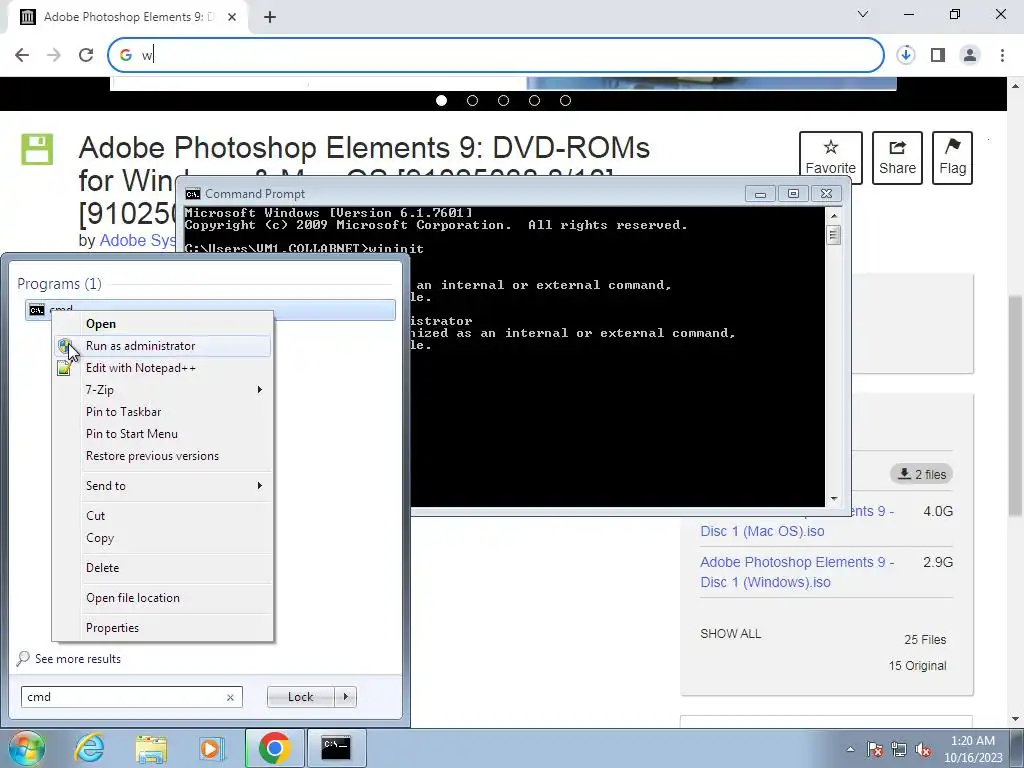The height and width of the screenshot is (768, 1024).
Task: Clear the Start menu search box
Action: [x=230, y=697]
